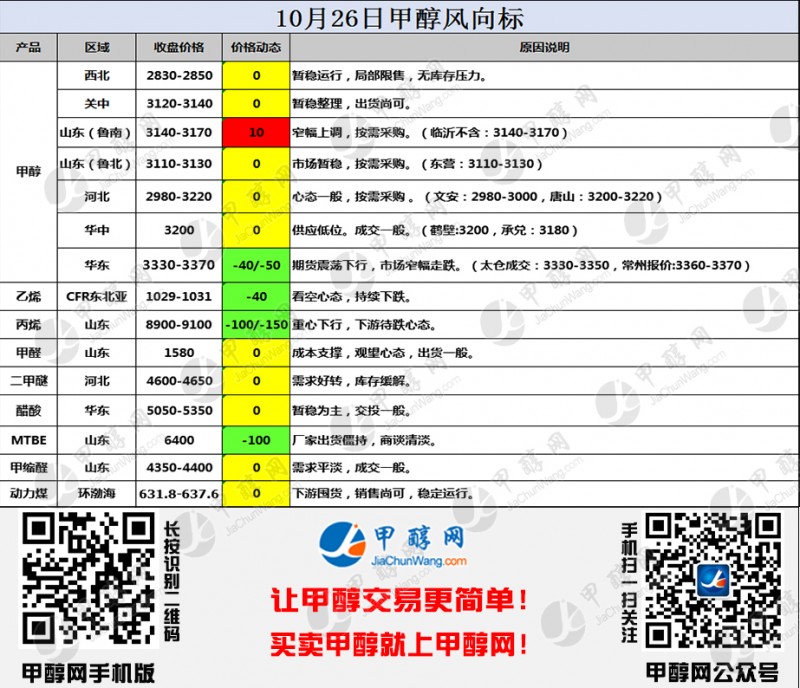Click the 甲醇网手机版 QR code

point(88,580)
